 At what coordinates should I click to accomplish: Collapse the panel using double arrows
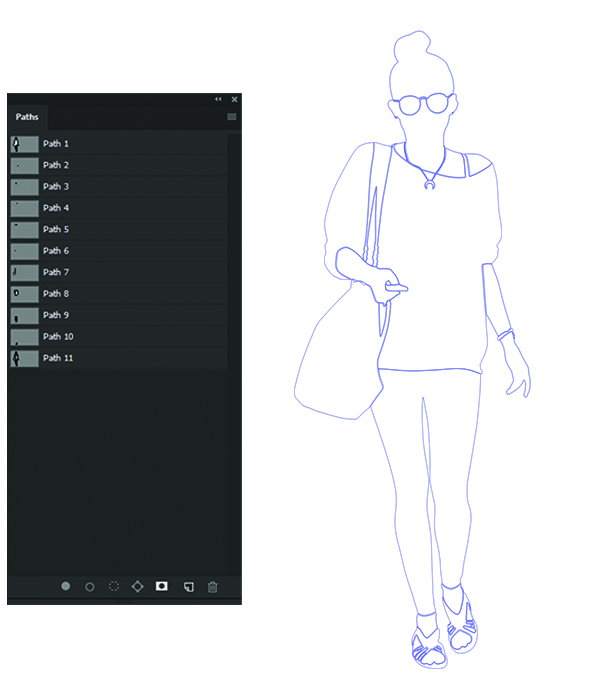tap(218, 99)
